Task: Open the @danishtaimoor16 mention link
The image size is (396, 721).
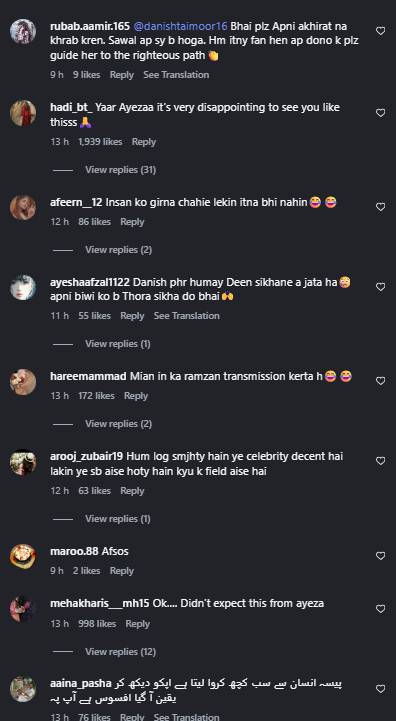Action: coord(180,26)
